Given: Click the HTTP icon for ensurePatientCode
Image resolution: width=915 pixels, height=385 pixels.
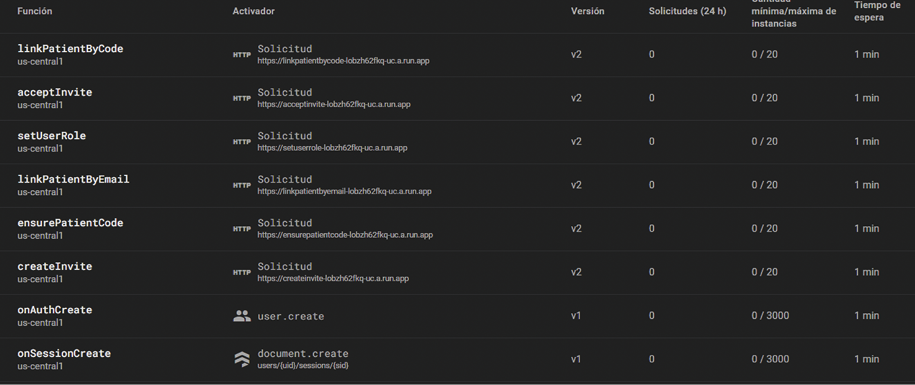Looking at the screenshot, I should point(242,229).
